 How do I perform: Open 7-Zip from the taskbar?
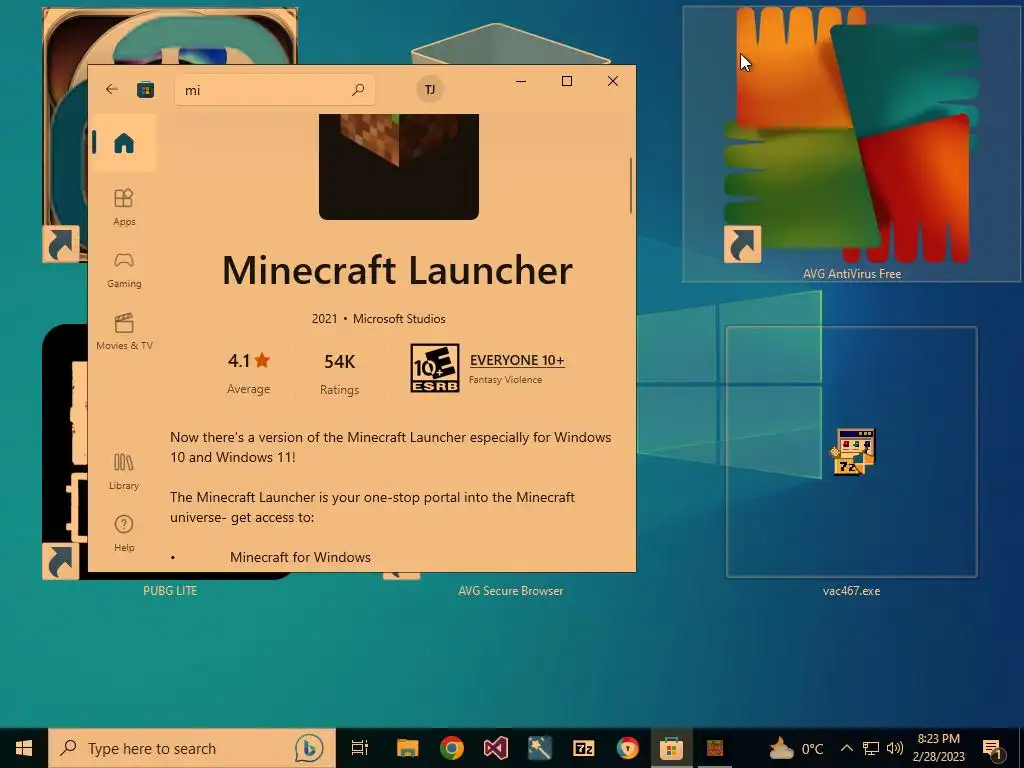583,748
